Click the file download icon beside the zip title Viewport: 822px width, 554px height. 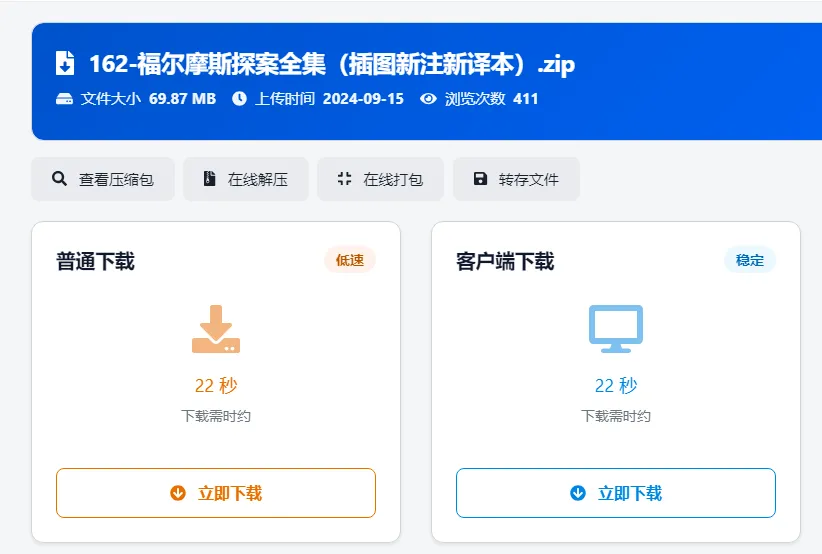[65, 63]
